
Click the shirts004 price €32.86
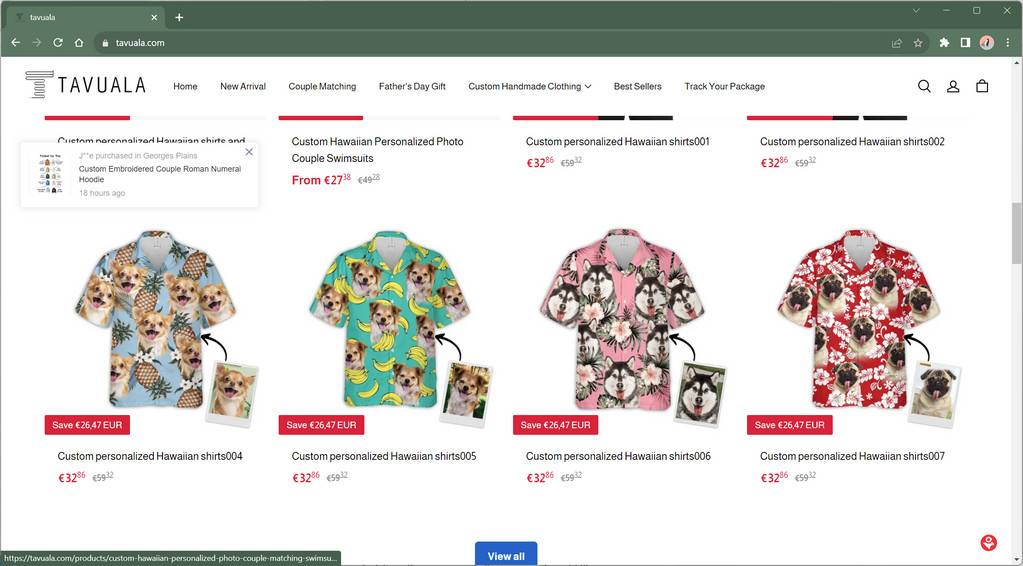click(x=72, y=477)
